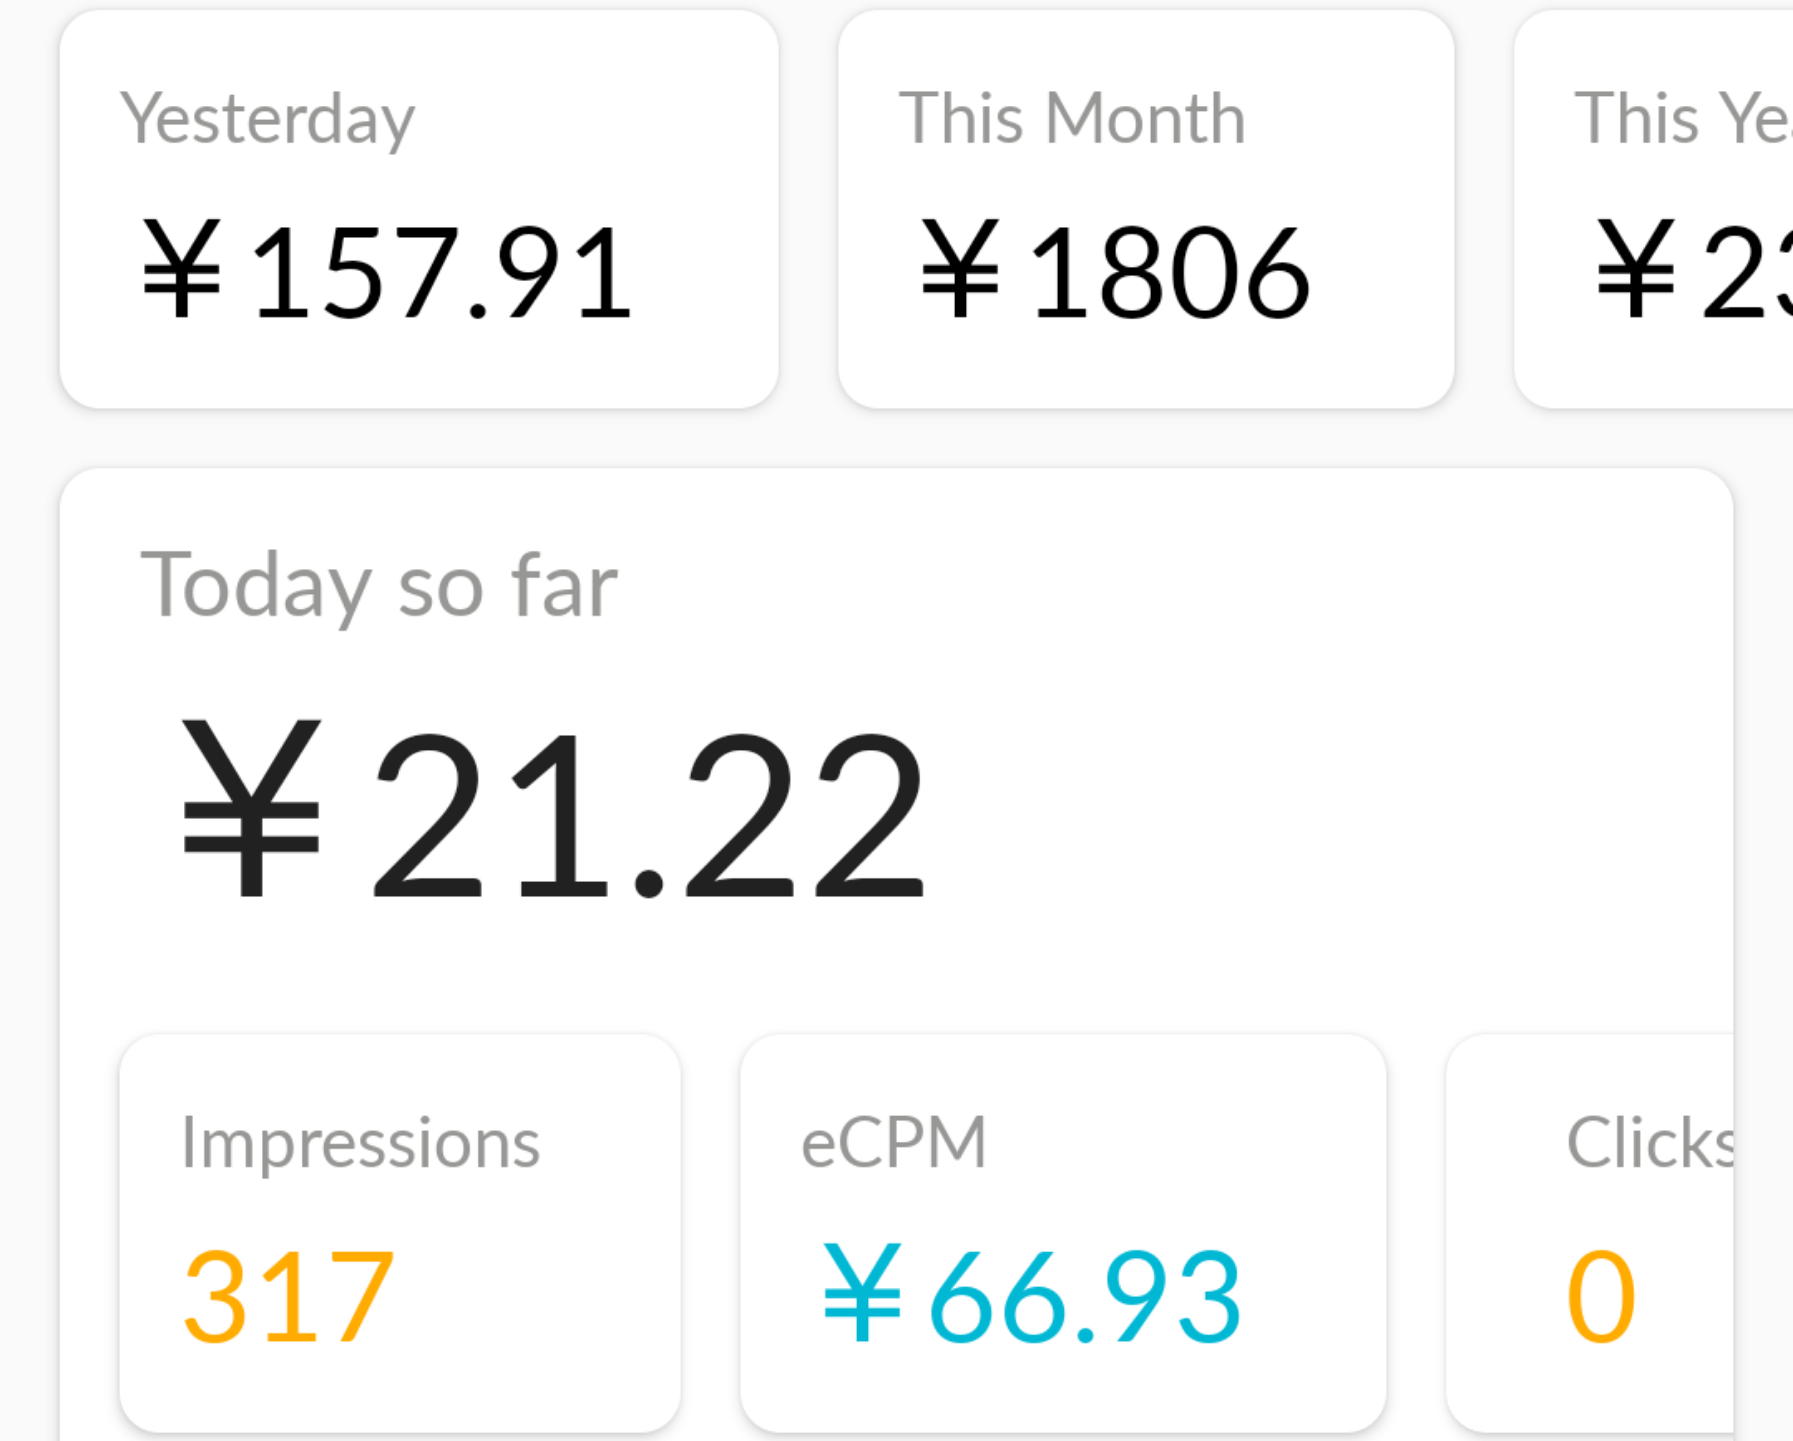Click the This Month label
This screenshot has width=1793, height=1441.
[x=1072, y=118]
